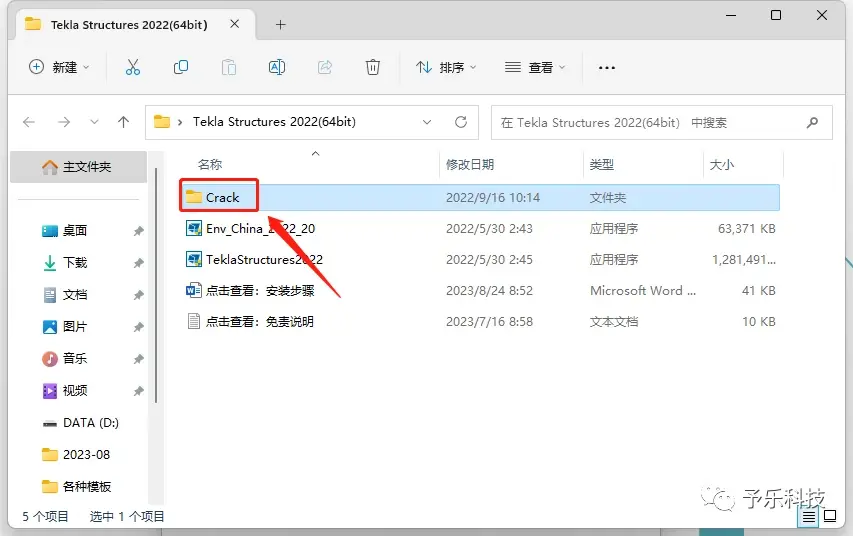Unpin 文档 using its pin icon
Viewport: 853px width, 536px height.
click(x=138, y=295)
